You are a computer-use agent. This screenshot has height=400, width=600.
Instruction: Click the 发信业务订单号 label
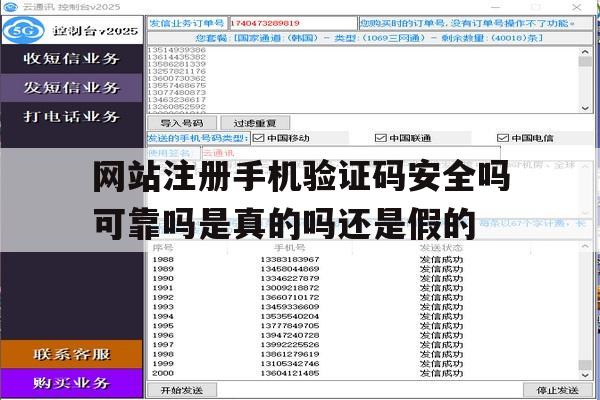187,23
